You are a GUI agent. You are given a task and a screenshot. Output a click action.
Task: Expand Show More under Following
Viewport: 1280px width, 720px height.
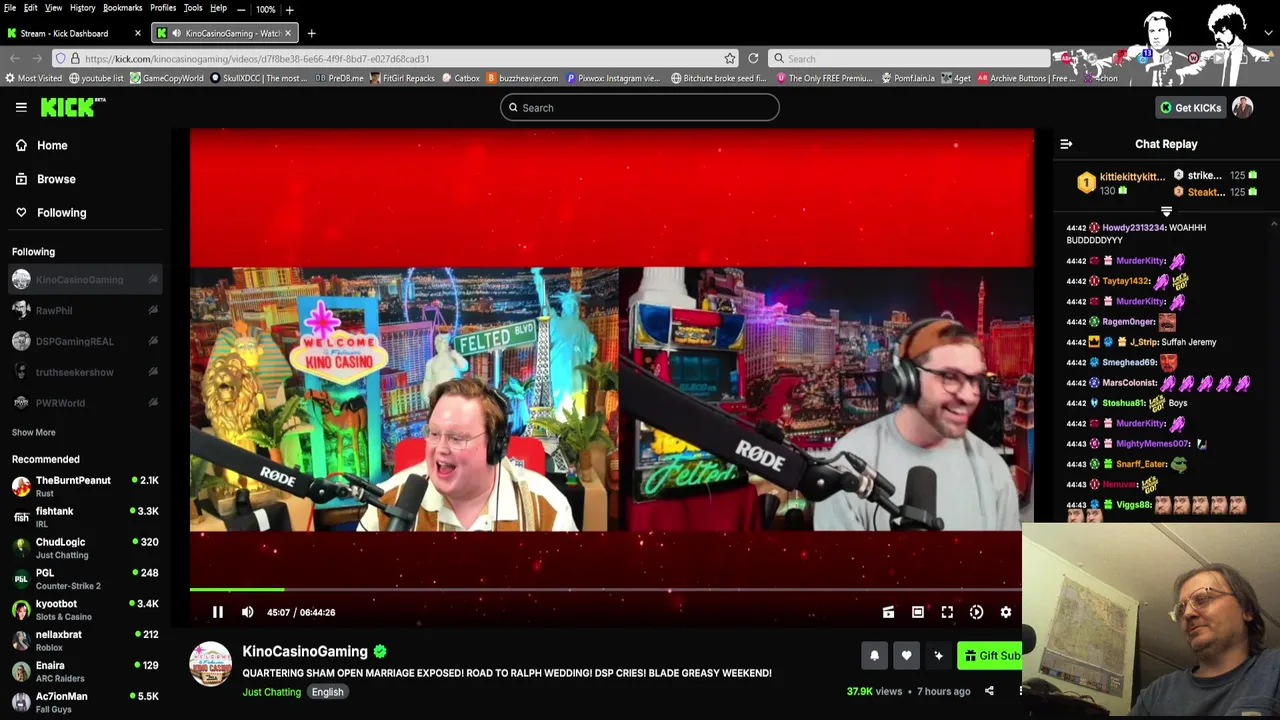[33, 432]
